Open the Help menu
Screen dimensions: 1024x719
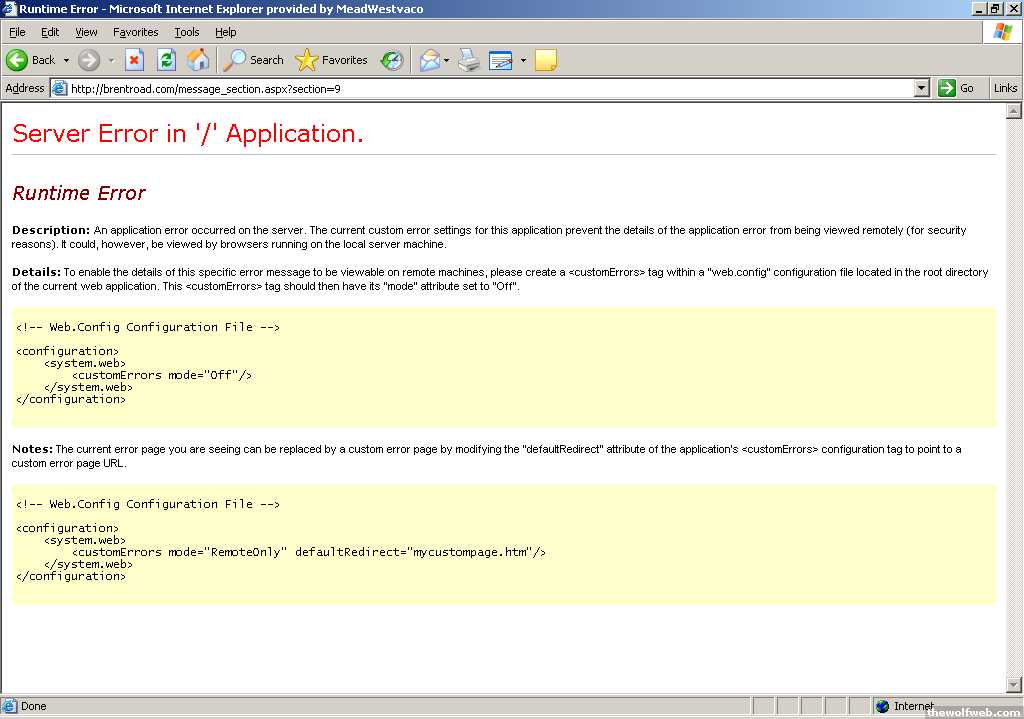(225, 32)
